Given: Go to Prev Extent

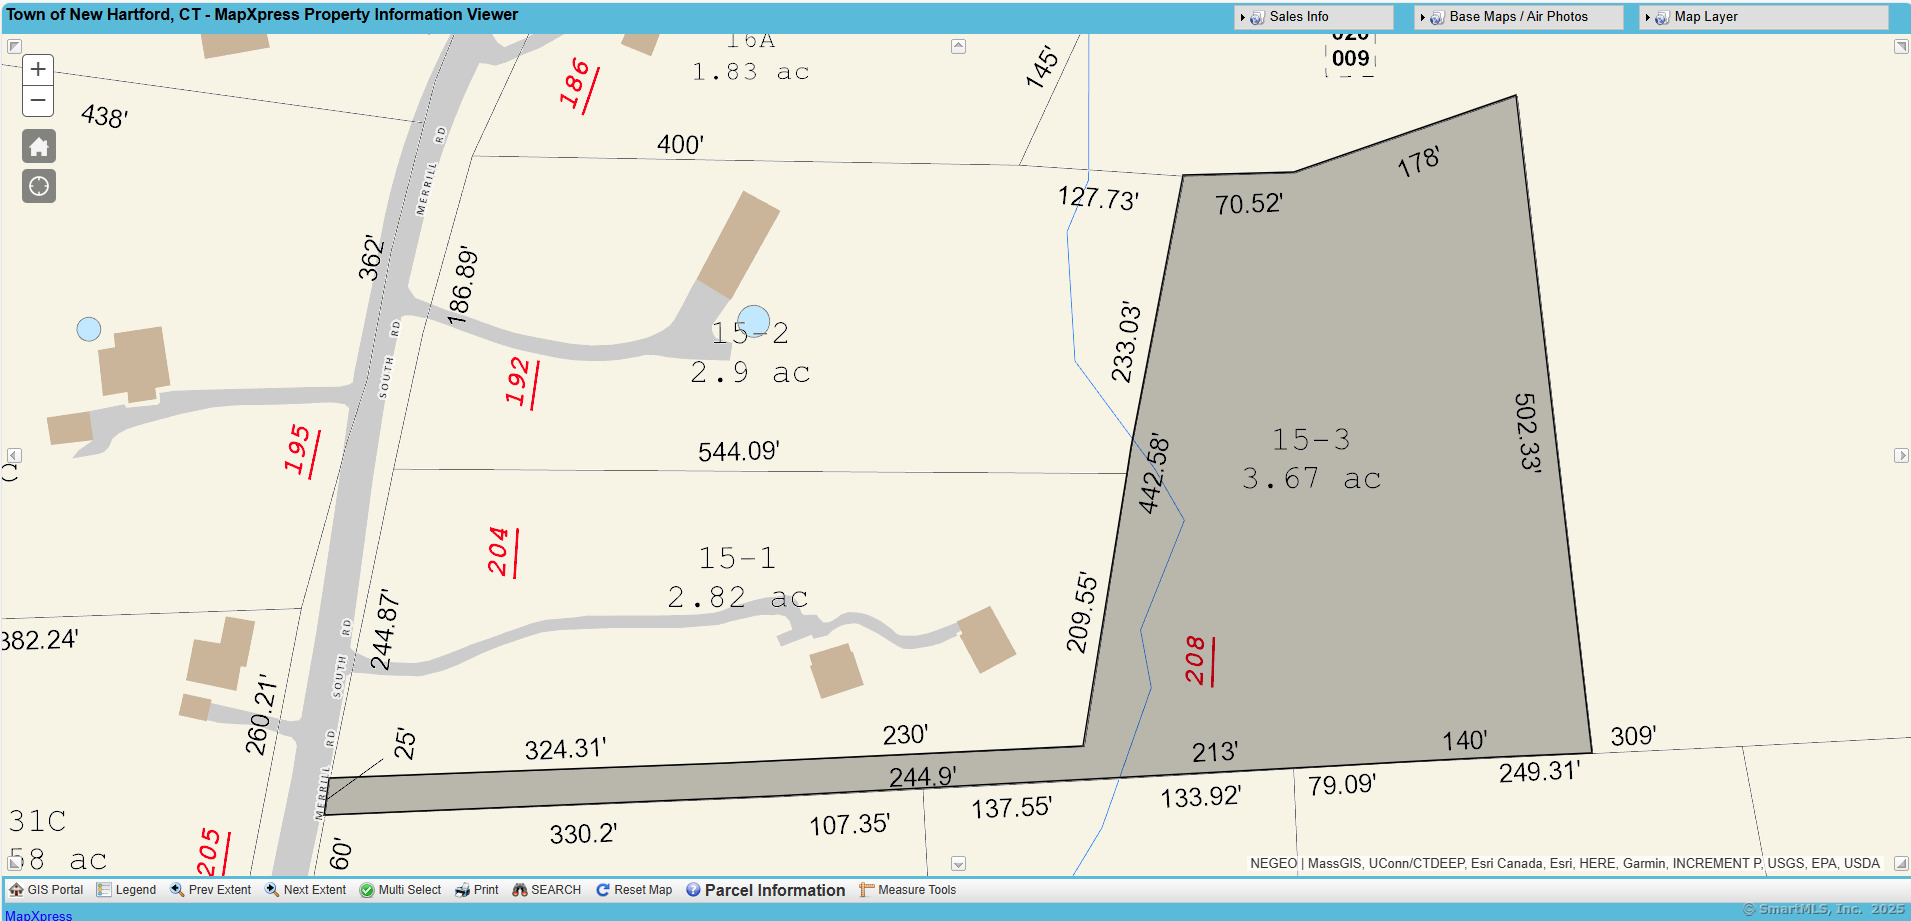Looking at the screenshot, I should coord(210,890).
